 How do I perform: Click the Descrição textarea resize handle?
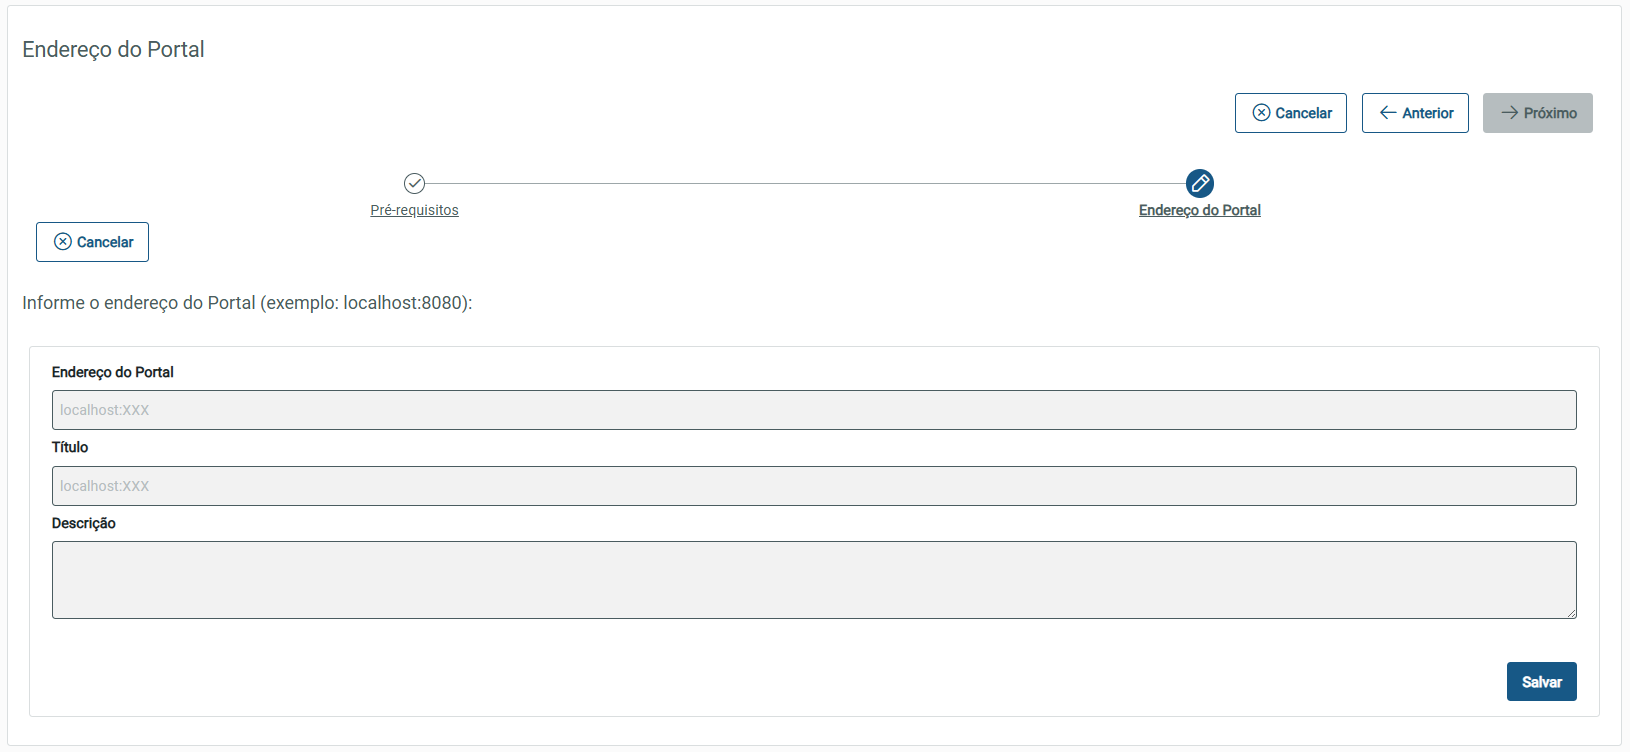(1571, 613)
